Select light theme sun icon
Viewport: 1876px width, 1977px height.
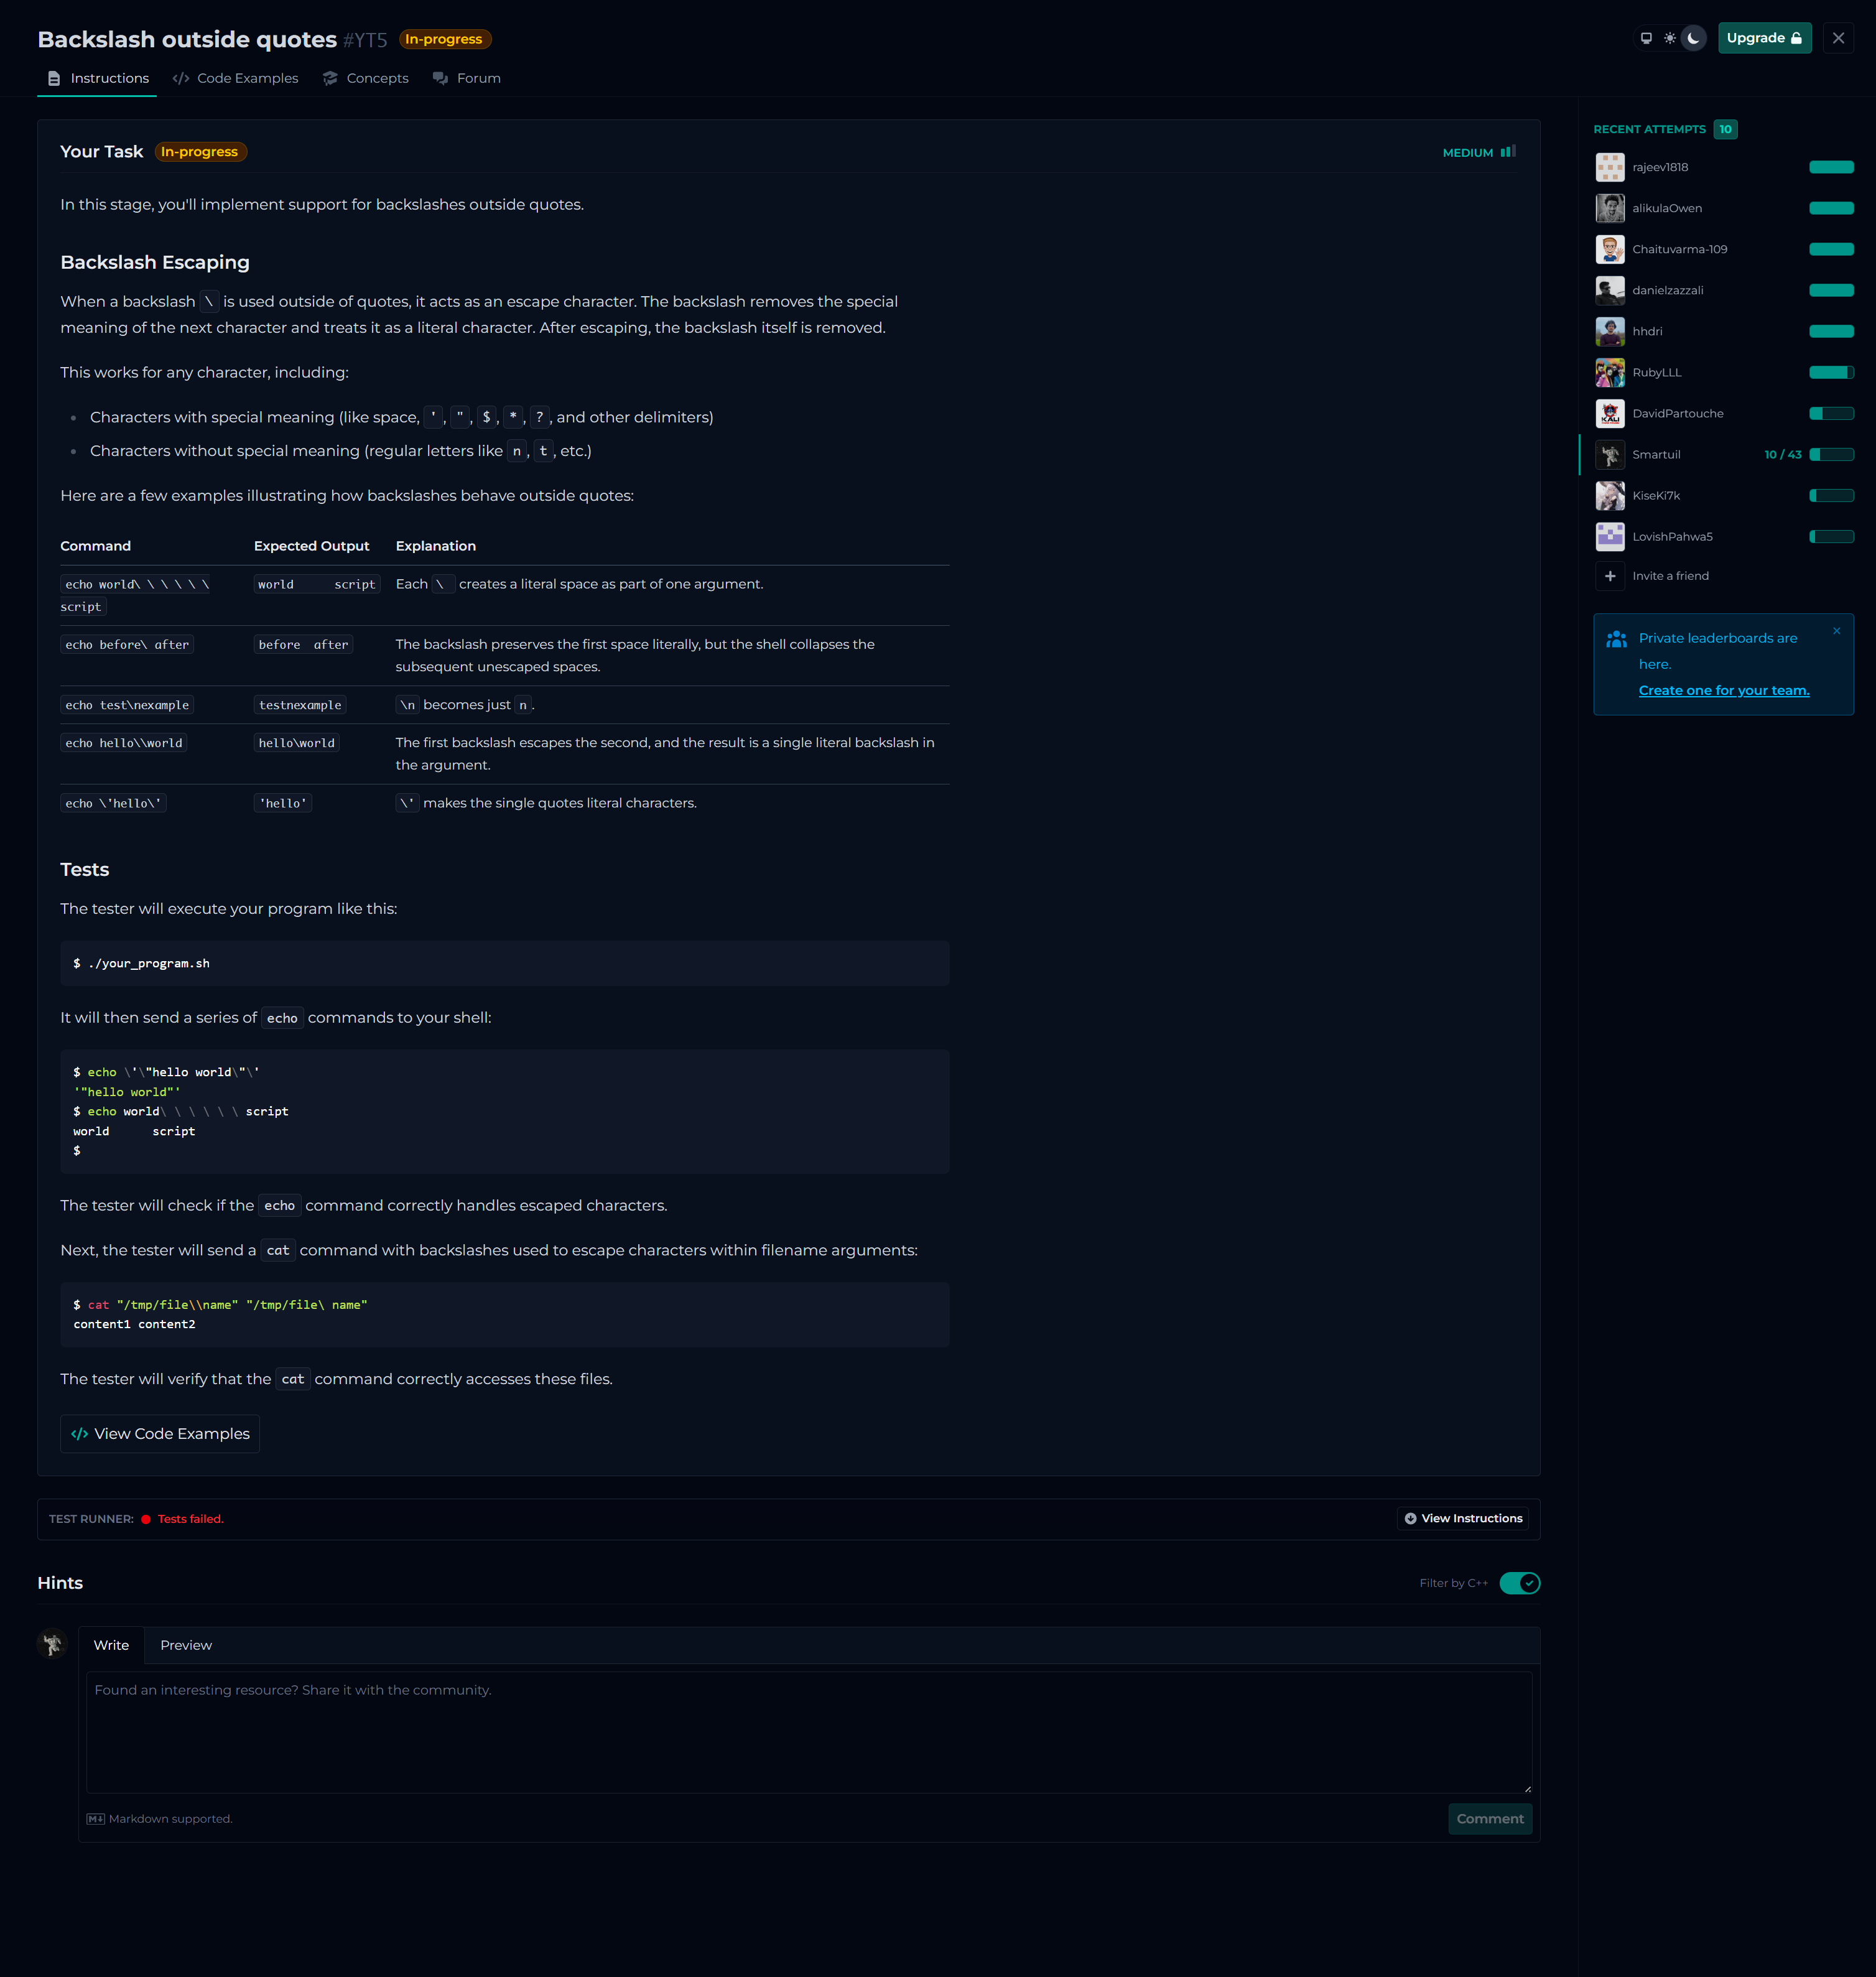[x=1670, y=38]
